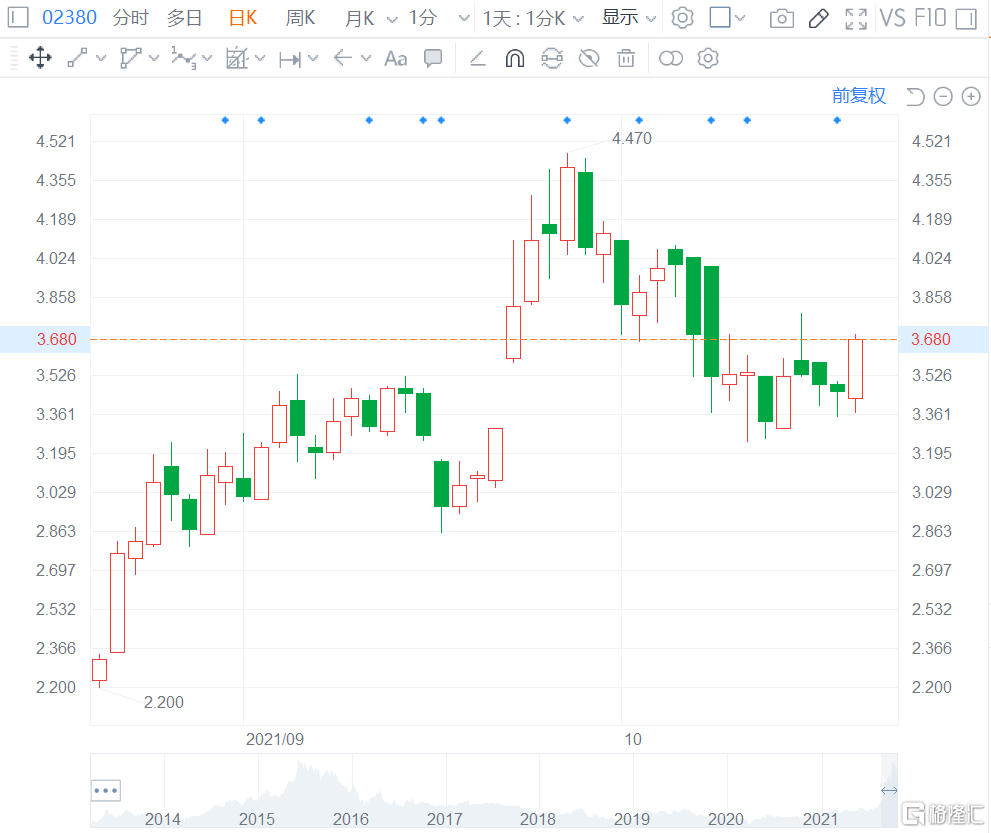Zoom out chart with minus circle

click(x=943, y=96)
